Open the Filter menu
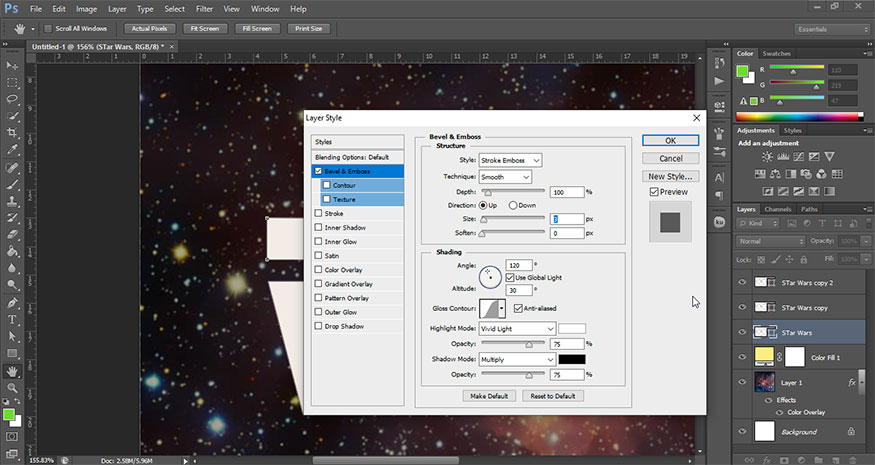This screenshot has width=875, height=465. tap(204, 9)
